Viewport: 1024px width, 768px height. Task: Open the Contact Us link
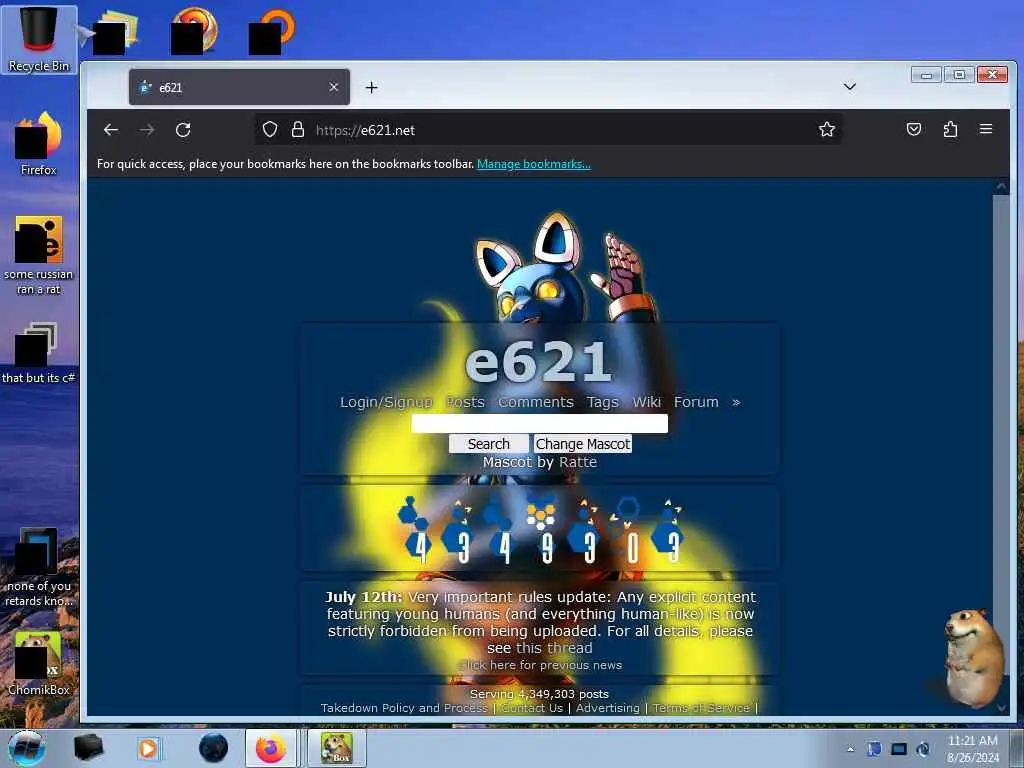click(x=532, y=708)
